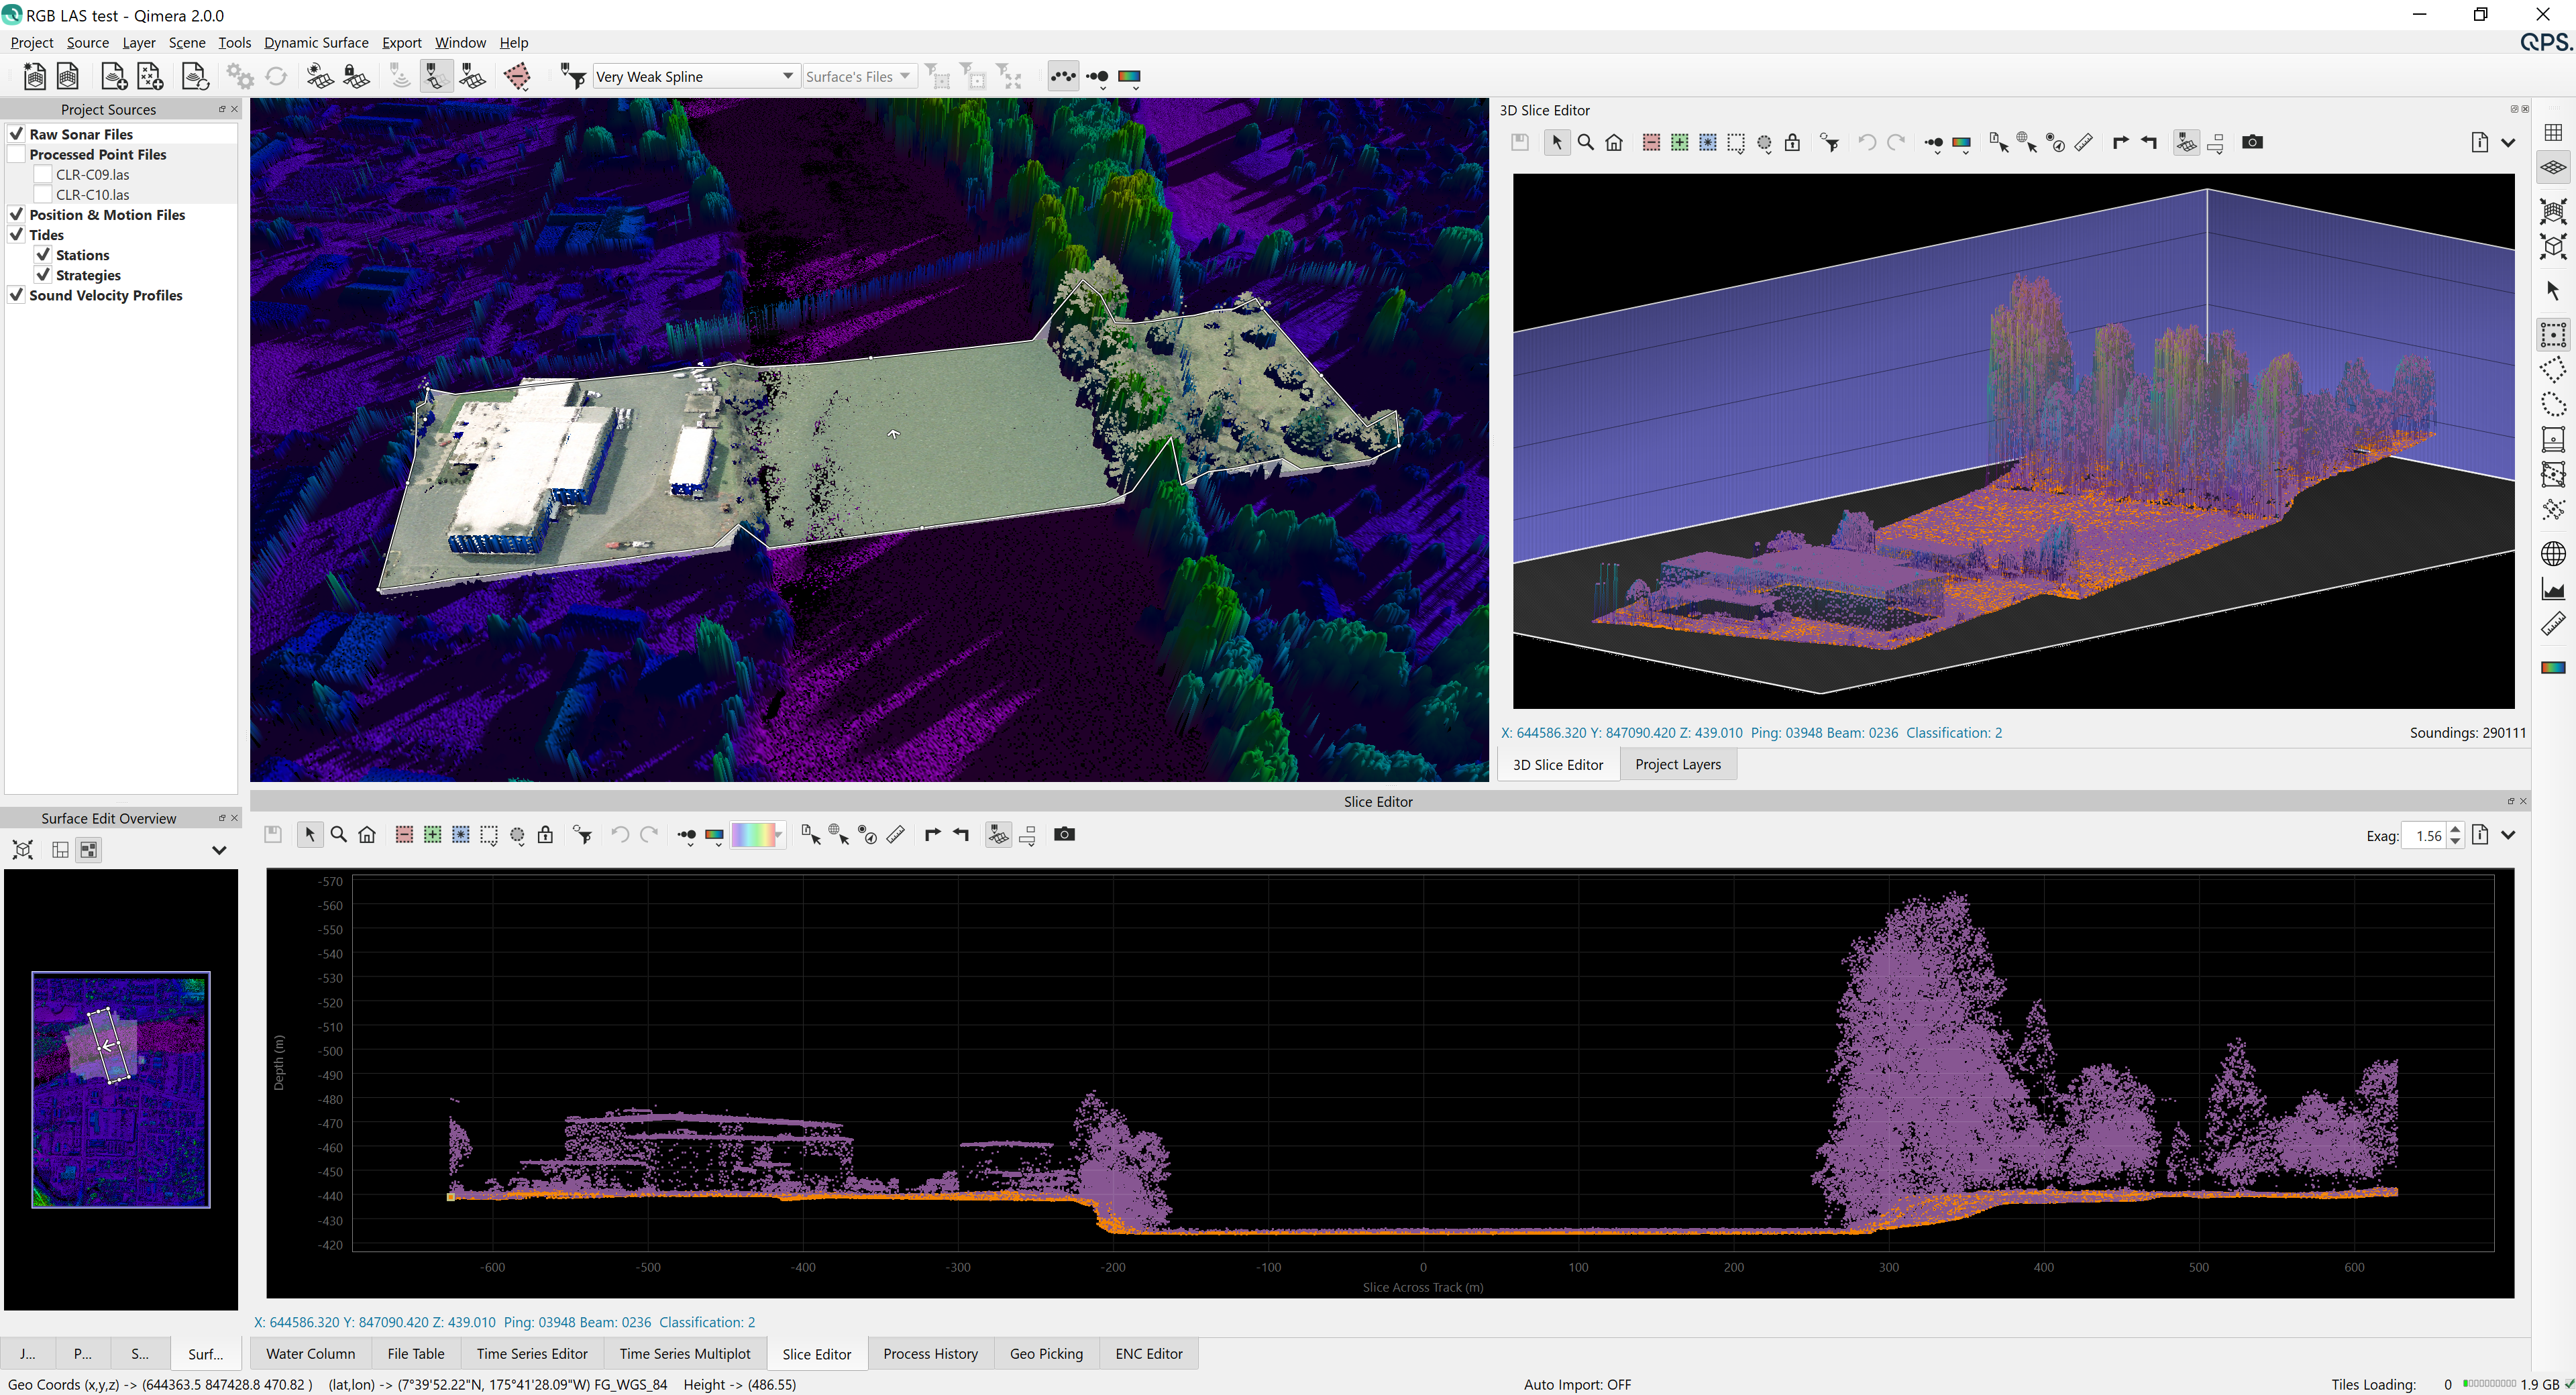The width and height of the screenshot is (2576, 1395).
Task: Select the red reject-area tool in 3D Slice Editor
Action: point(1651,142)
